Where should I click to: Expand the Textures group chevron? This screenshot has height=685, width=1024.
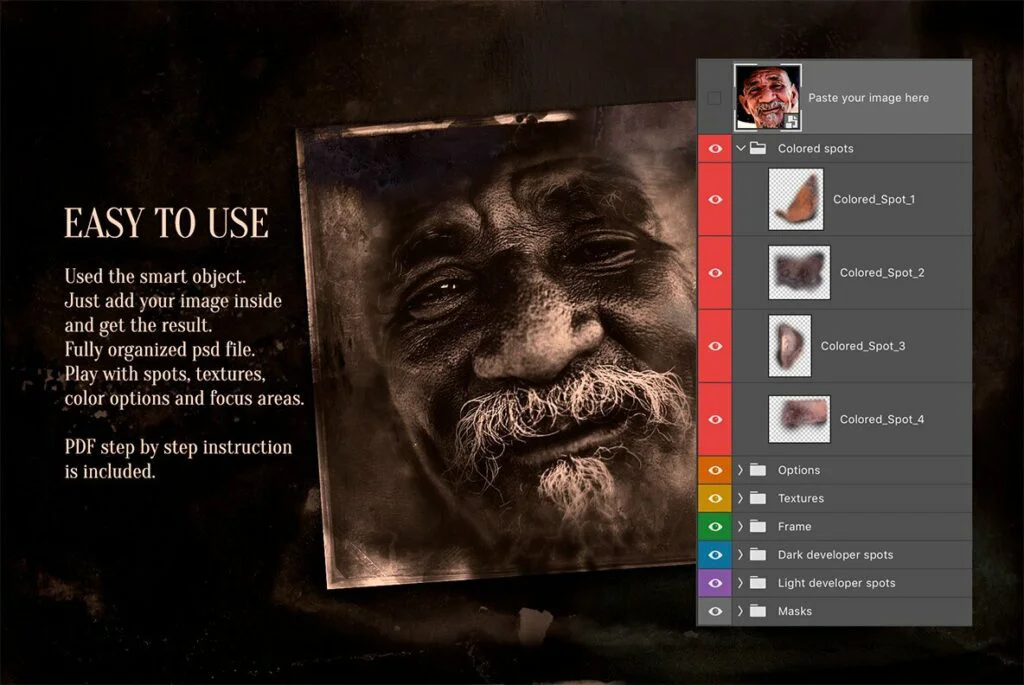pos(741,498)
